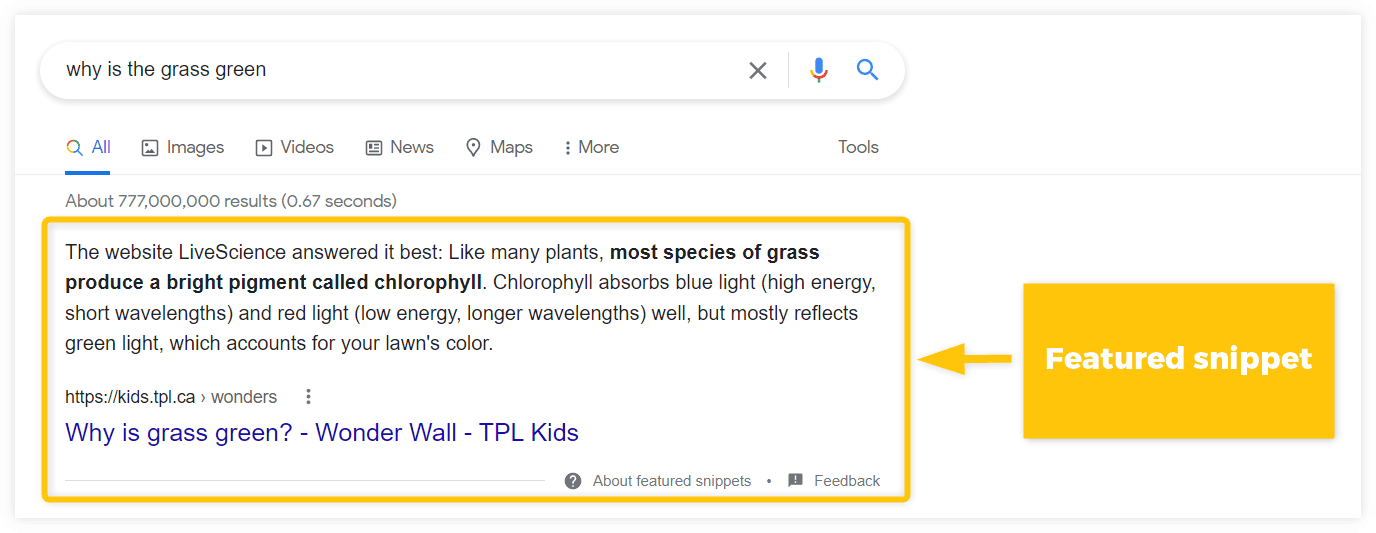Open the News results tab
Screen dimensions: 1376x533
point(411,148)
